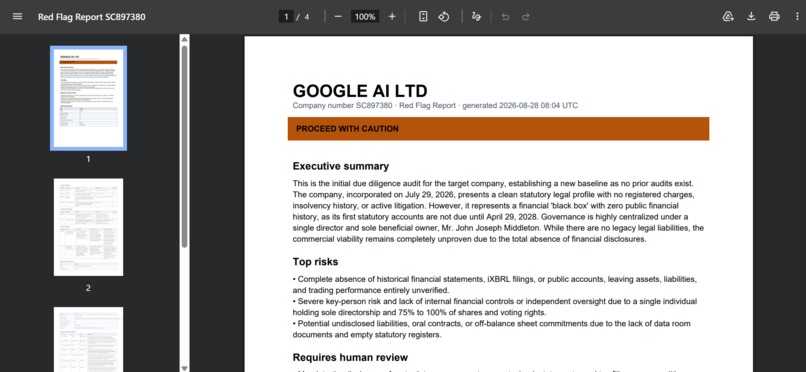
Task: Click the redo arrow icon
Action: (x=525, y=16)
